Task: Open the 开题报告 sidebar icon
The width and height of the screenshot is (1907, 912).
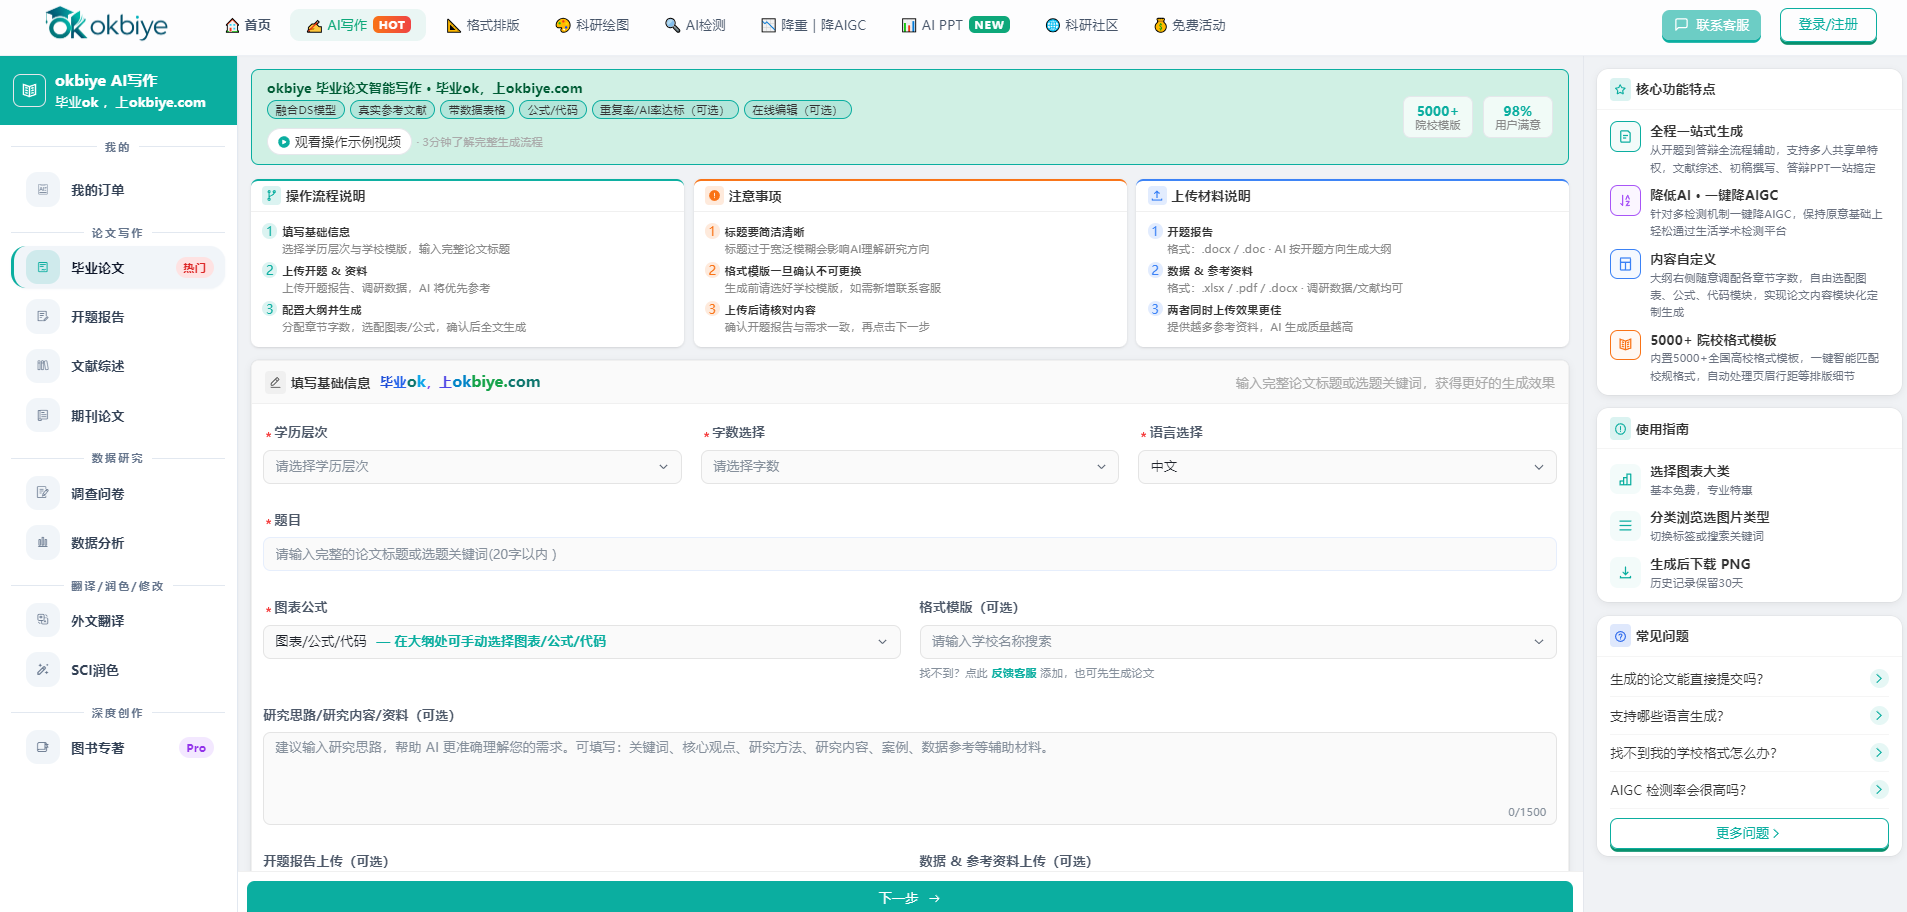Action: (43, 317)
